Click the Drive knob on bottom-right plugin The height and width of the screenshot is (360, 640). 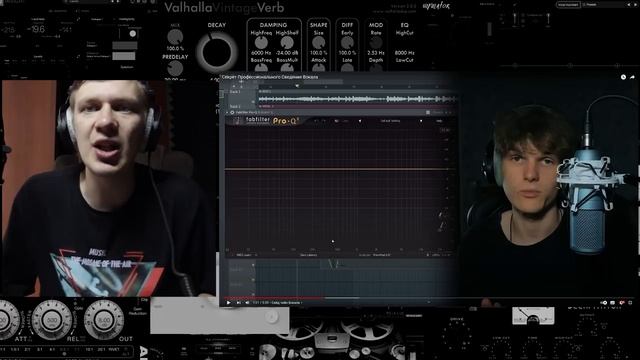pyautogui.click(x=456, y=336)
